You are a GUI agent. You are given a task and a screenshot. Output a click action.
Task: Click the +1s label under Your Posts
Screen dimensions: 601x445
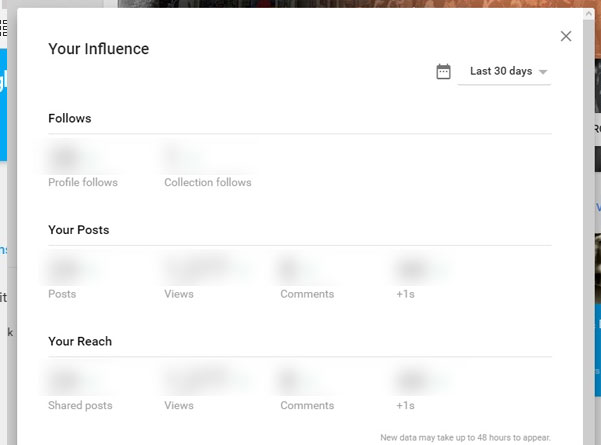405,294
